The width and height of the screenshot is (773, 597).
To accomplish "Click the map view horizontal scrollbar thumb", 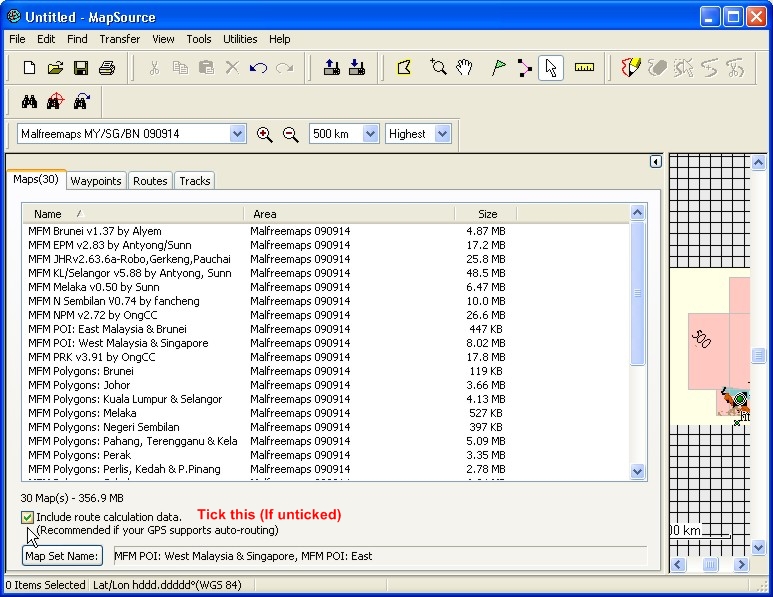I will [x=710, y=564].
